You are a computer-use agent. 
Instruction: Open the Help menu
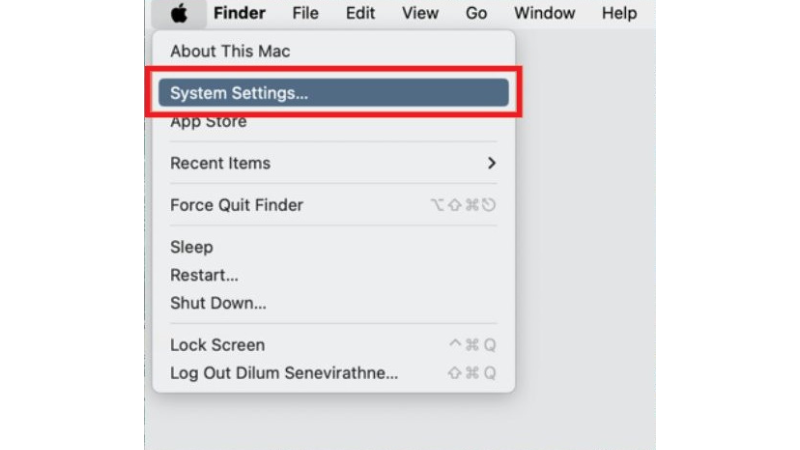[619, 13]
